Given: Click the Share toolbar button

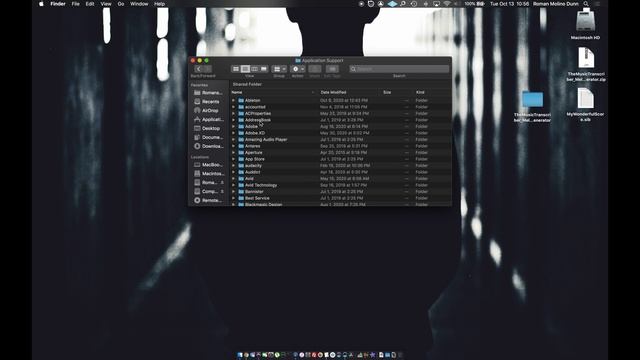Looking at the screenshot, I should (314, 69).
